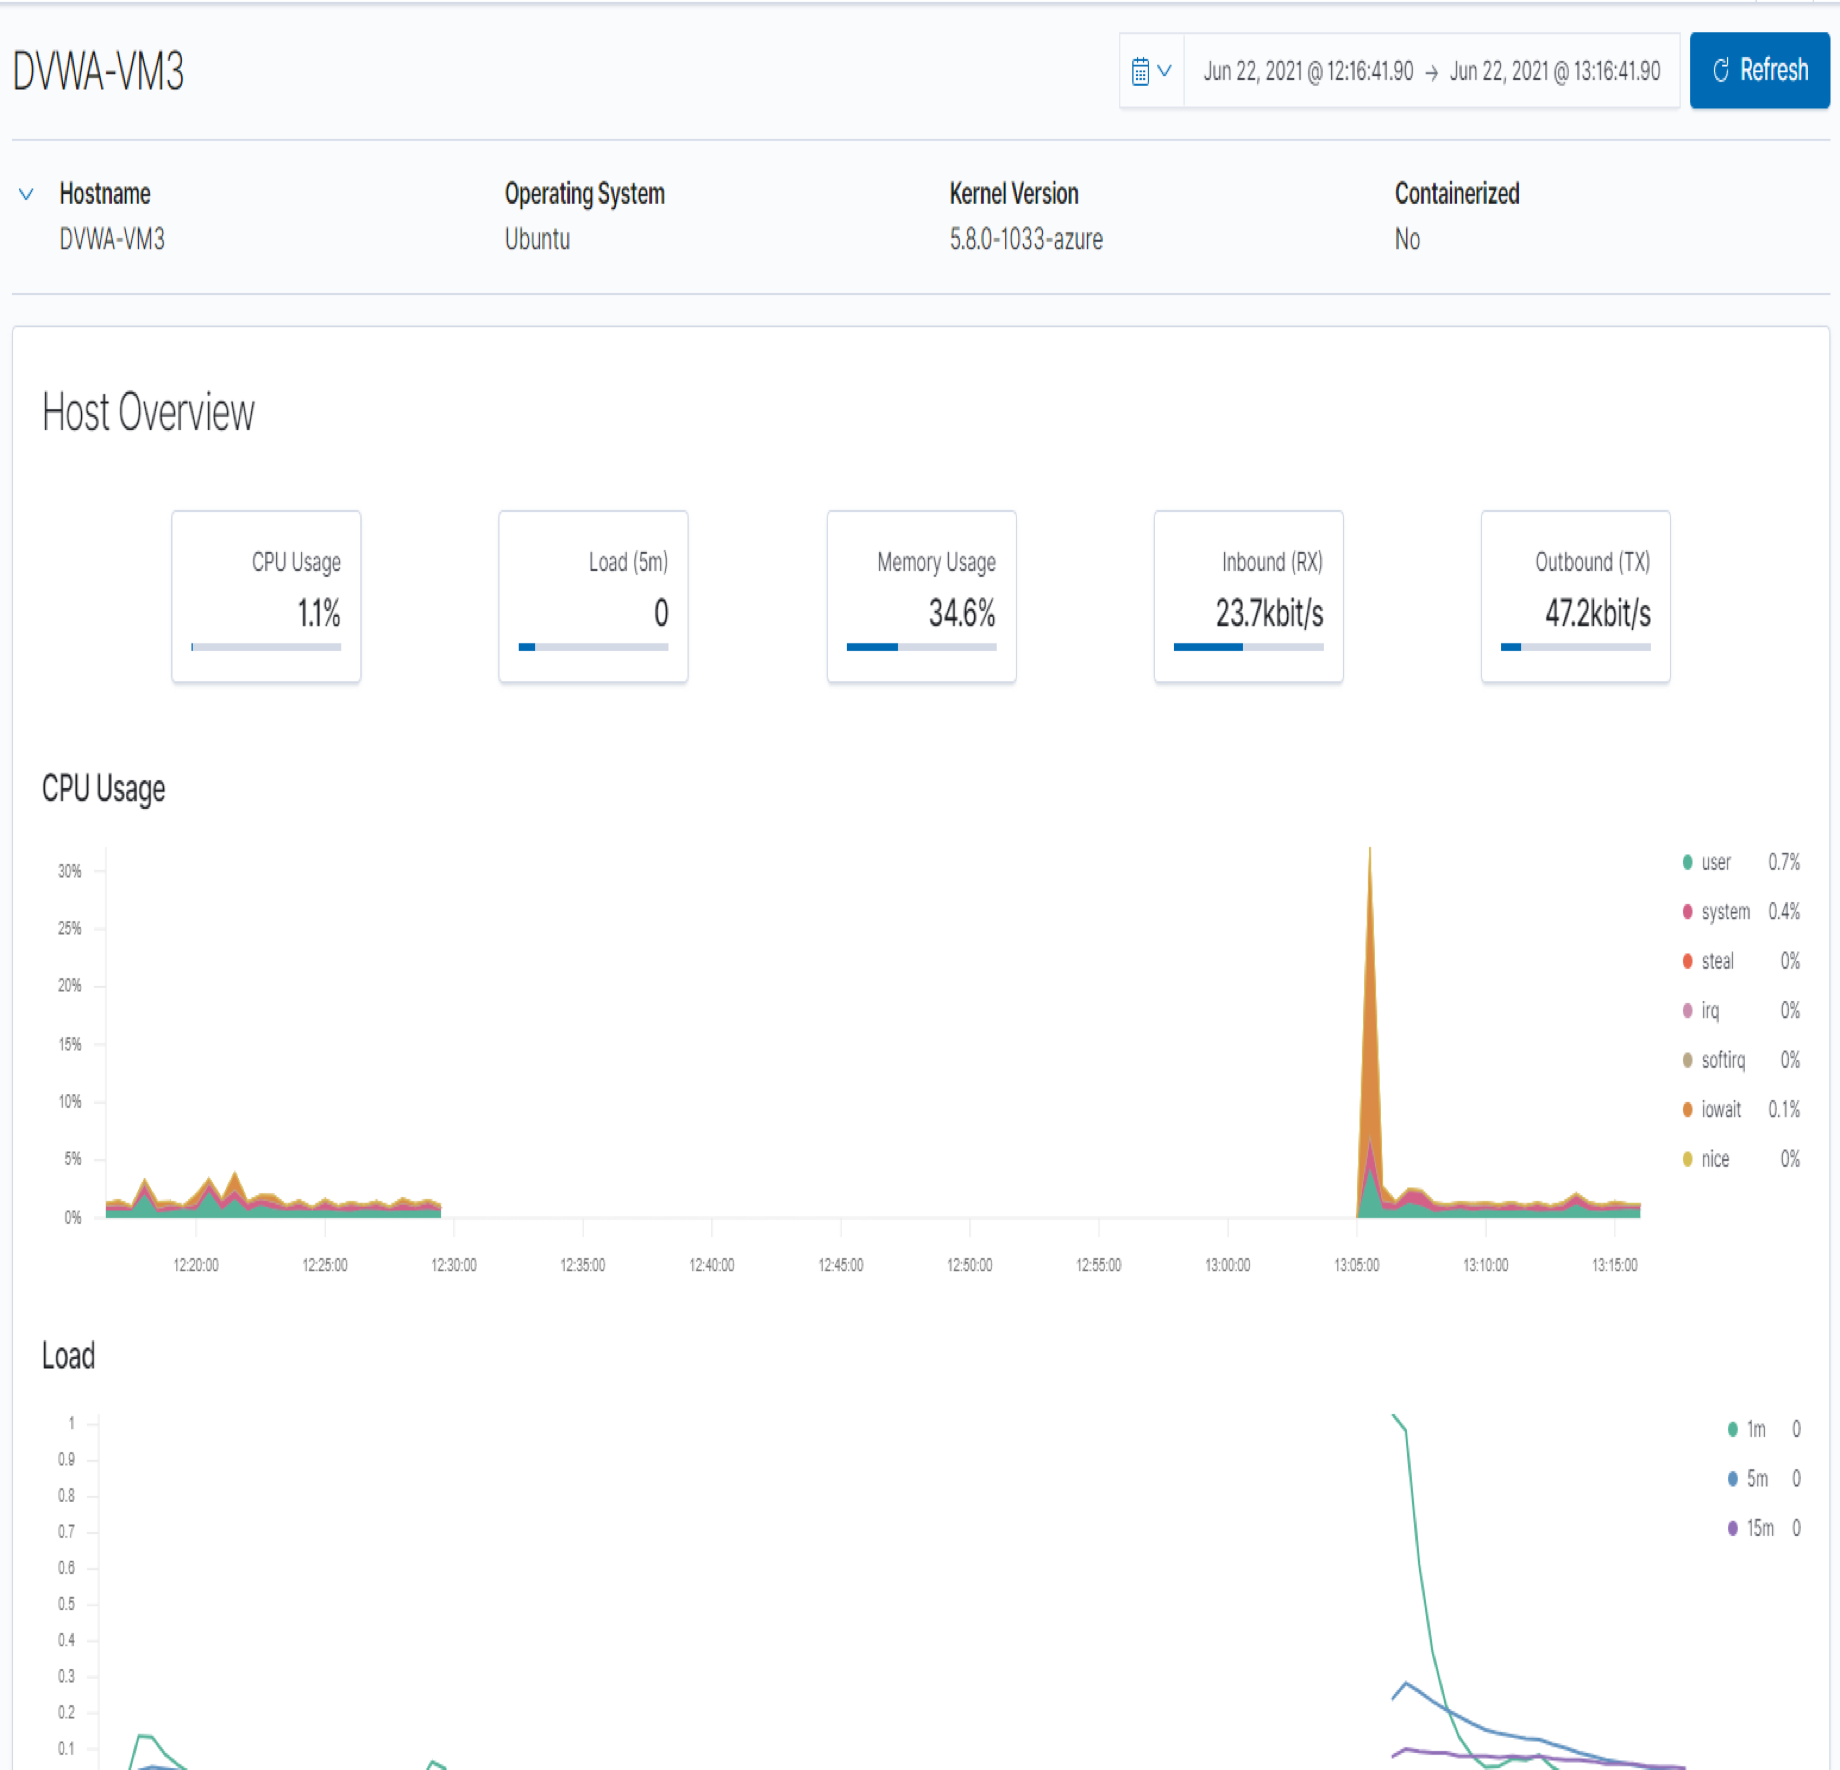Click the end date field
The height and width of the screenshot is (1770, 1840).
[1555, 71]
